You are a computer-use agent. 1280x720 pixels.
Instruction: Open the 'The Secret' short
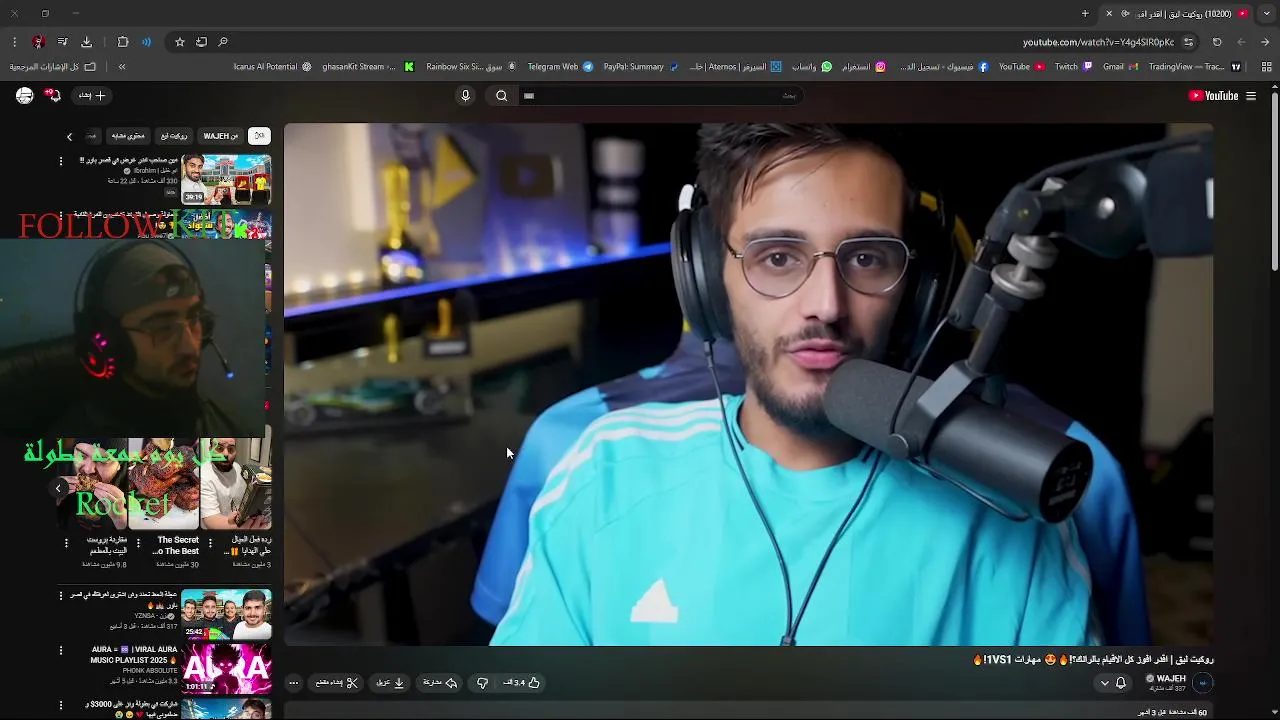pos(164,484)
